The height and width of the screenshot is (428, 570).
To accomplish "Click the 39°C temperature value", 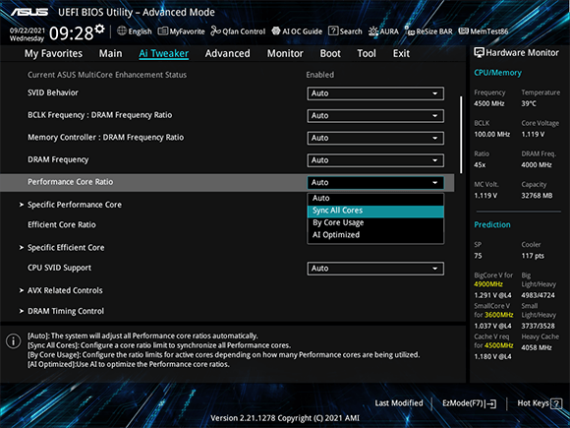I will click(529, 104).
